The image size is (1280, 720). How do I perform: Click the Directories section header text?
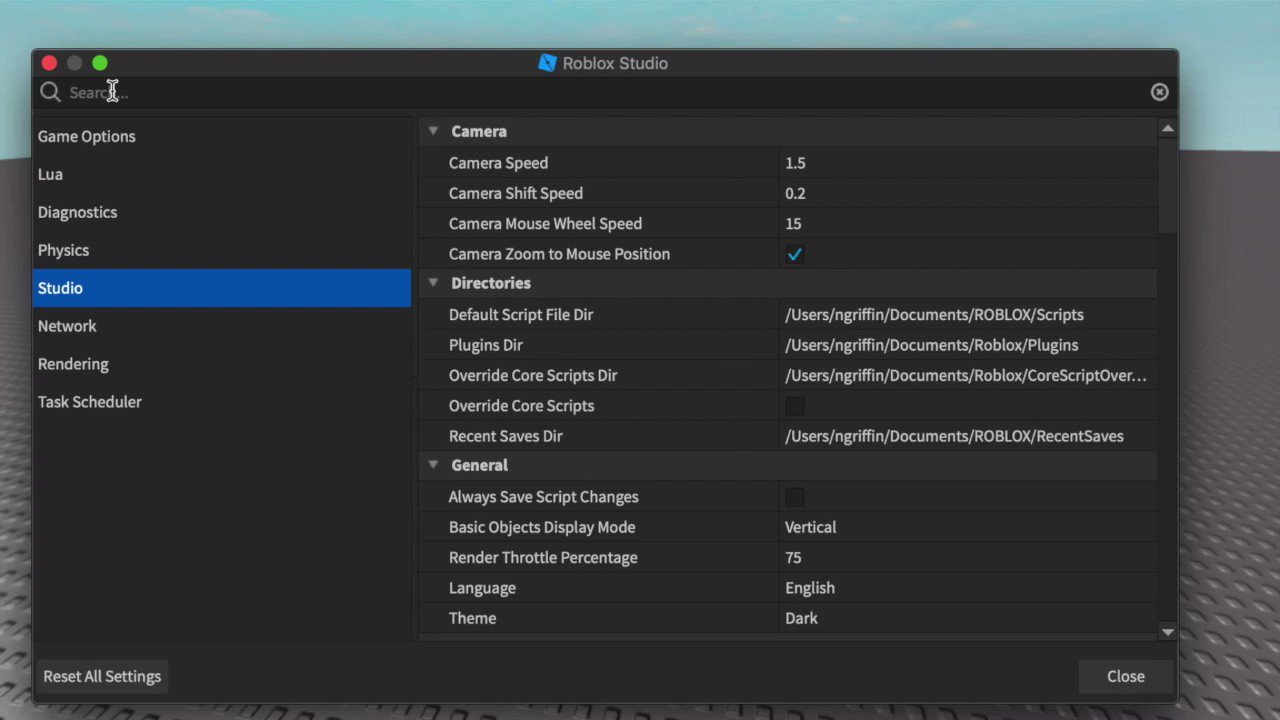(x=490, y=283)
